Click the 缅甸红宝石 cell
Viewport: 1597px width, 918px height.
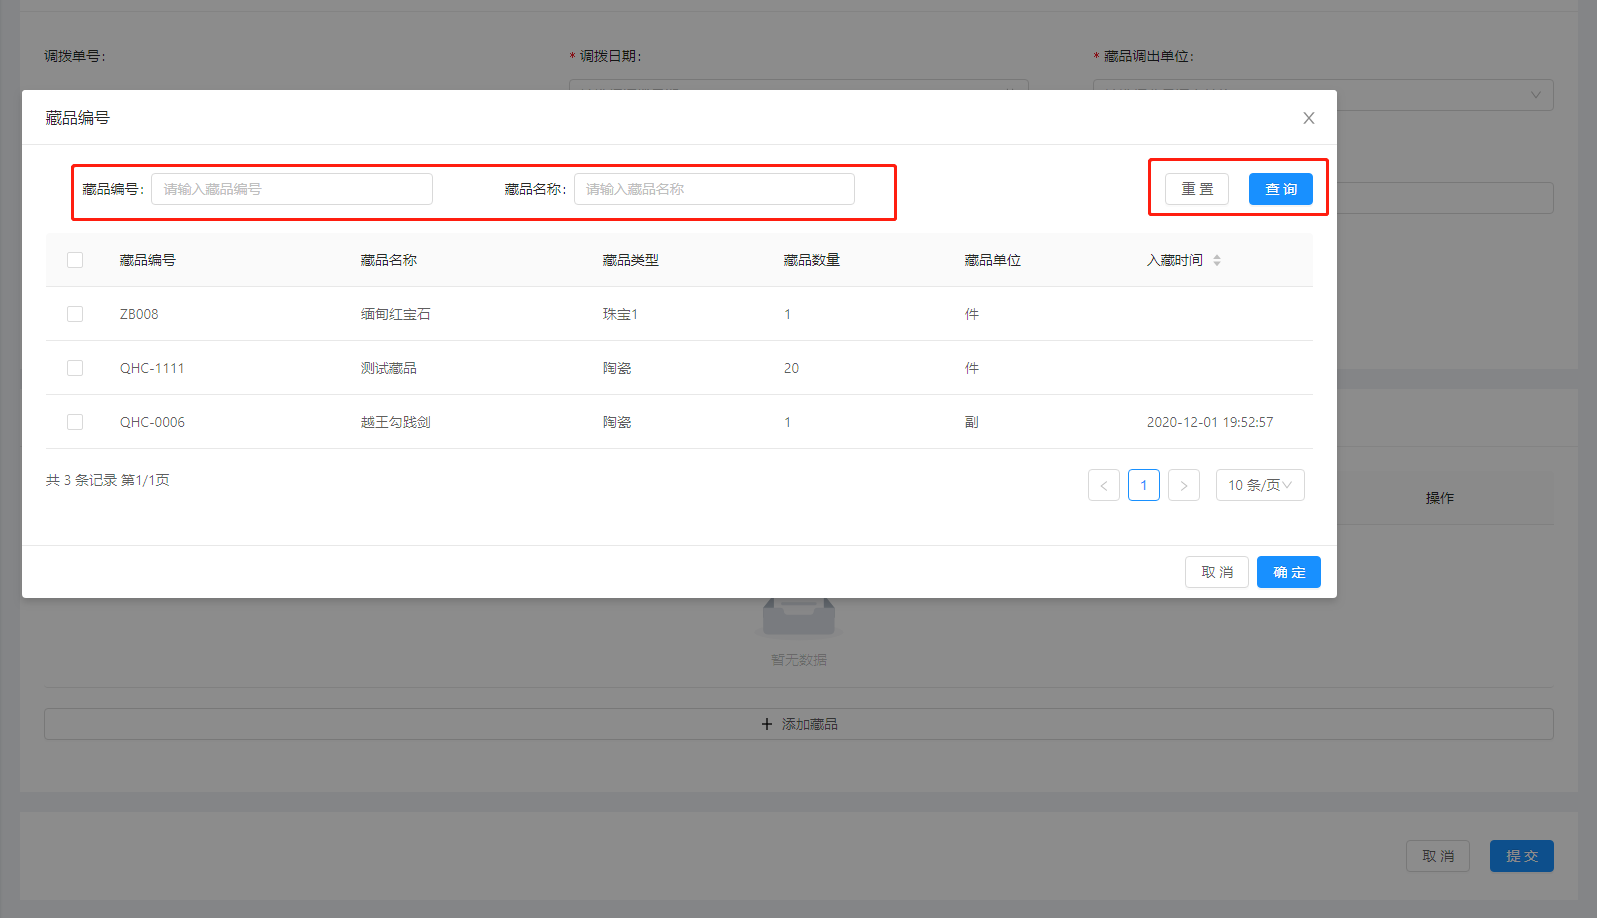click(x=396, y=314)
